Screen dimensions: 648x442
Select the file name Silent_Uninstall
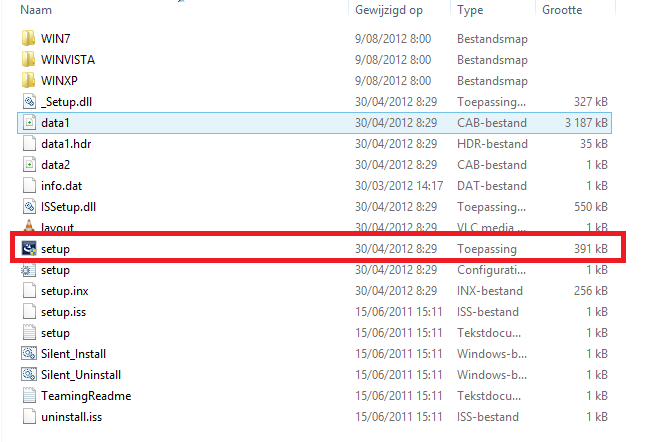[81, 375]
